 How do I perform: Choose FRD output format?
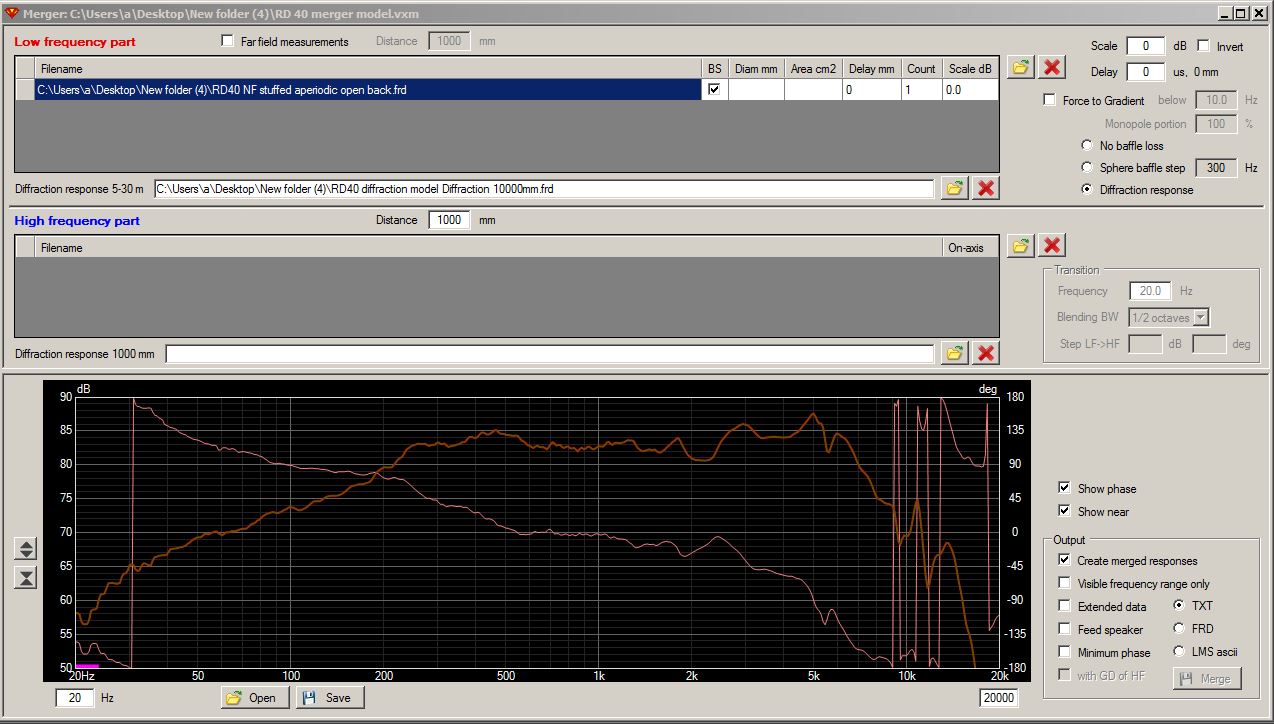[x=1179, y=629]
